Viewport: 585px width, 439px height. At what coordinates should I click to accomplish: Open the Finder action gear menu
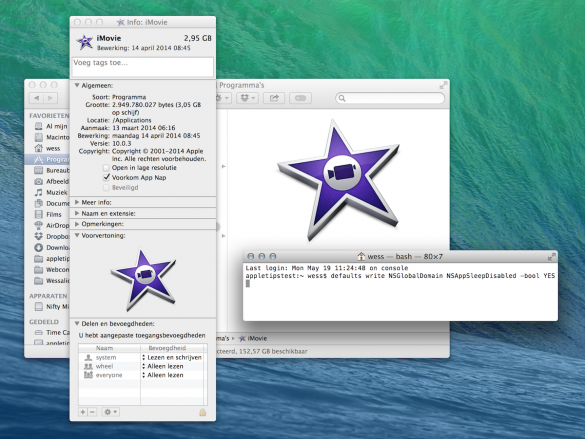coord(223,98)
